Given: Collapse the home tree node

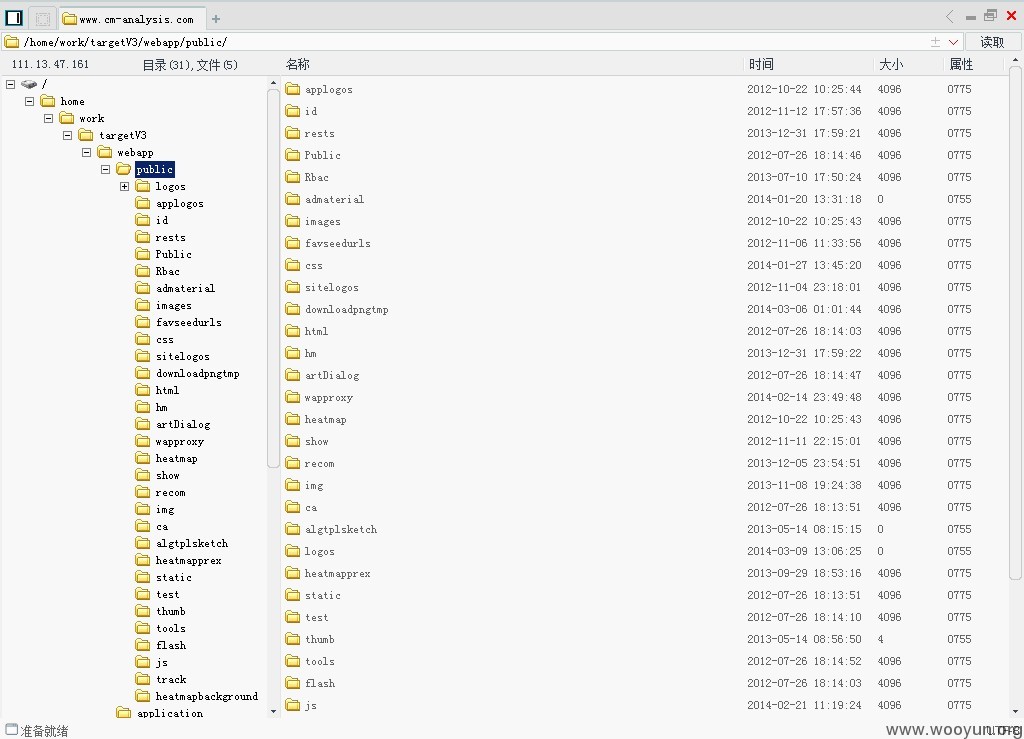Looking at the screenshot, I should pyautogui.click(x=29, y=101).
